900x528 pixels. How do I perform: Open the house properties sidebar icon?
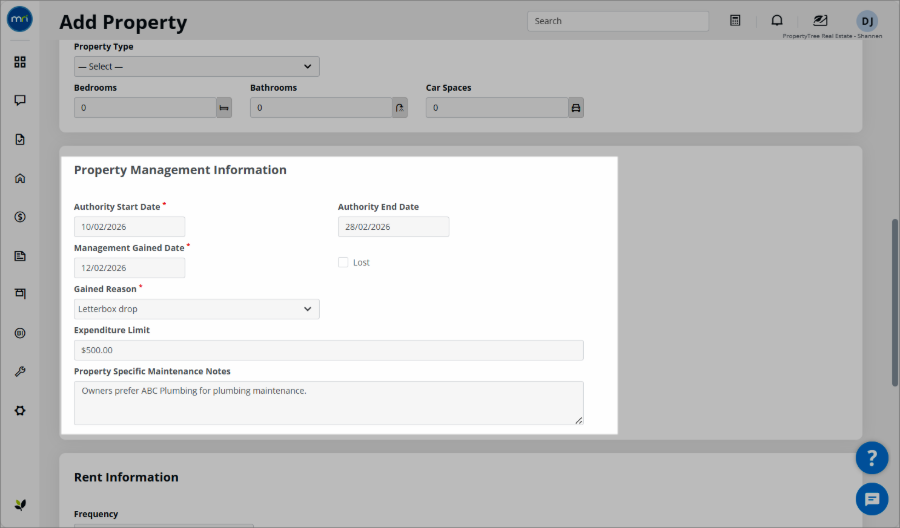point(20,178)
